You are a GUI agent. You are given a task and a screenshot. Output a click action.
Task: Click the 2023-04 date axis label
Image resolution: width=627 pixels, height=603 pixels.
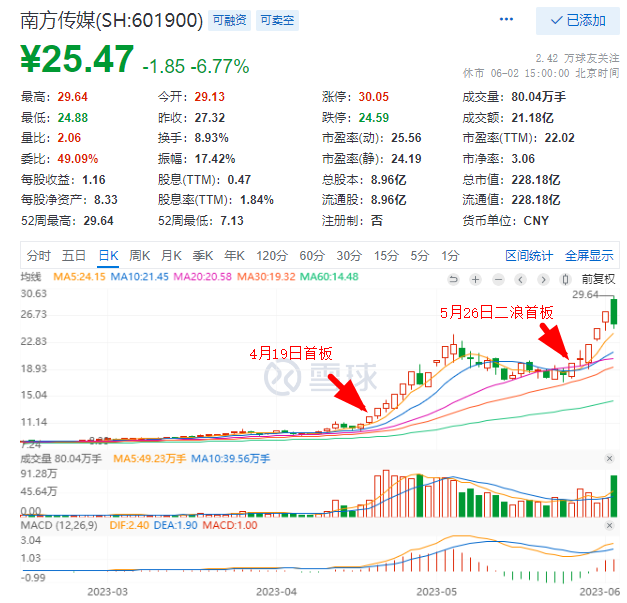pyautogui.click(x=276, y=591)
